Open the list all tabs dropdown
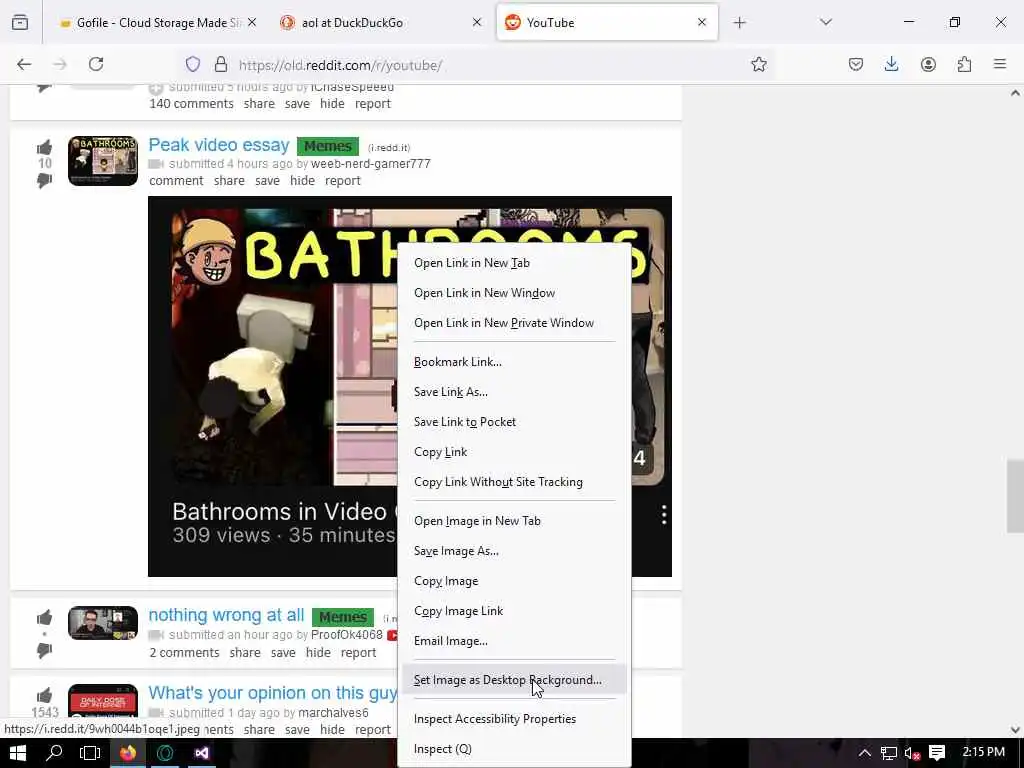Image resolution: width=1024 pixels, height=768 pixels. tap(825, 22)
